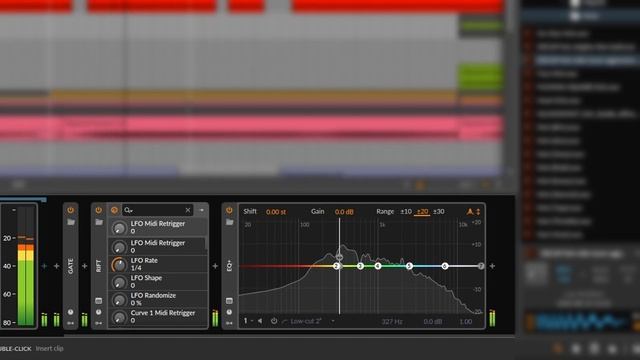The image size is (640, 360).
Task: Select EQ band node 6
Action: pyautogui.click(x=445, y=266)
